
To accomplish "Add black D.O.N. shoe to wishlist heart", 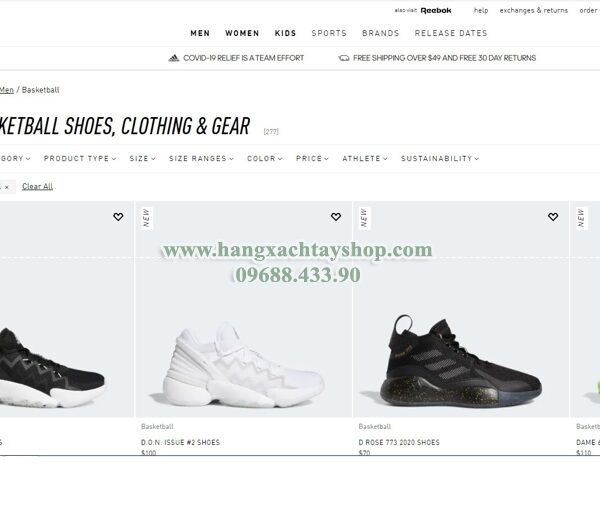I will point(118,217).
